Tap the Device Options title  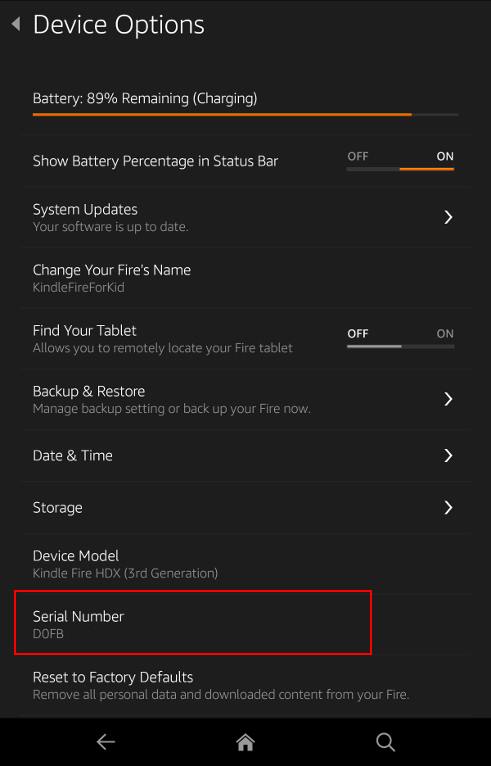[x=119, y=24]
